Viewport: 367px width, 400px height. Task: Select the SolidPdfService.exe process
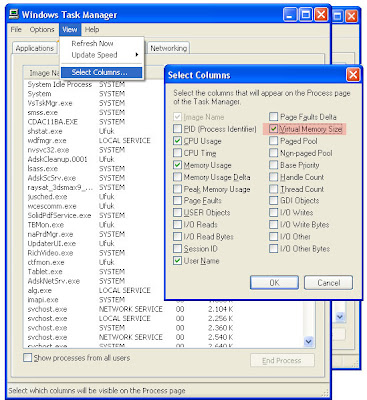coord(59,215)
